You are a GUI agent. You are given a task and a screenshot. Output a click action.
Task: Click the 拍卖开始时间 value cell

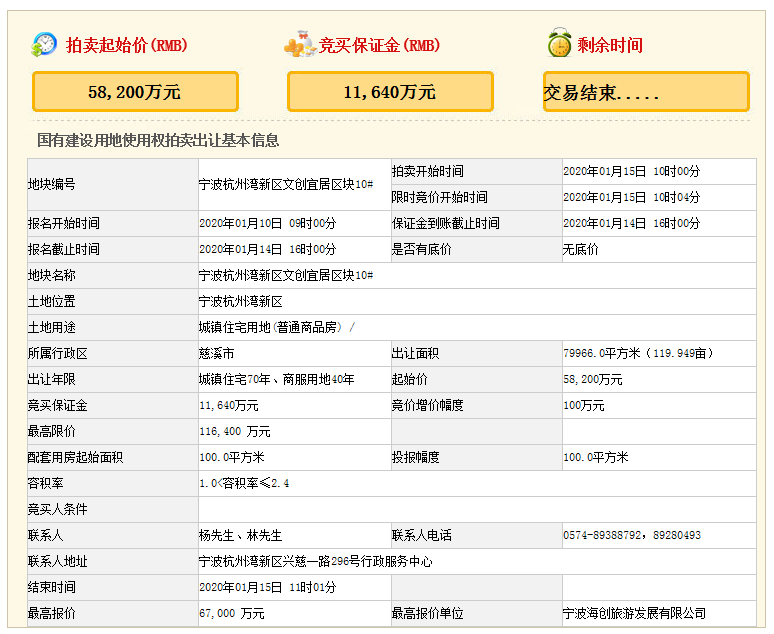pyautogui.click(x=632, y=171)
